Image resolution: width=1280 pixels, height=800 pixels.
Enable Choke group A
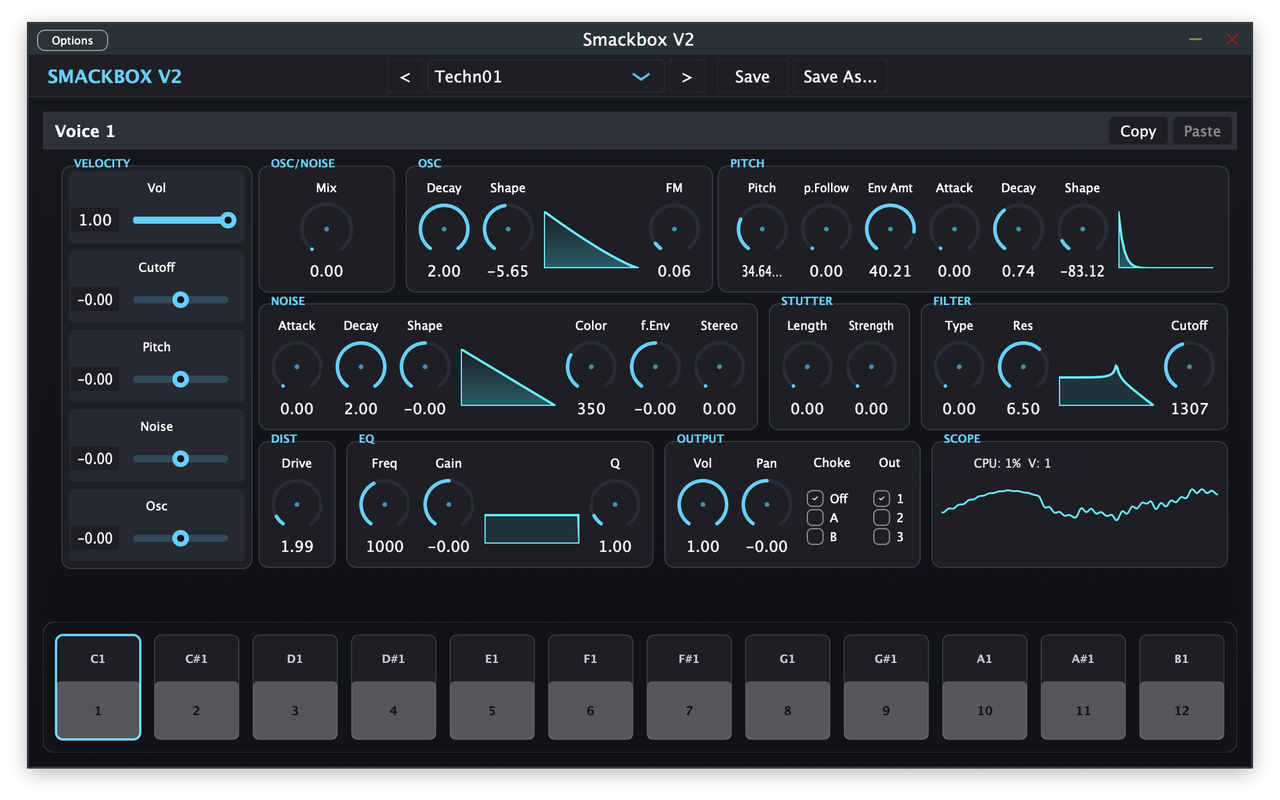(815, 517)
